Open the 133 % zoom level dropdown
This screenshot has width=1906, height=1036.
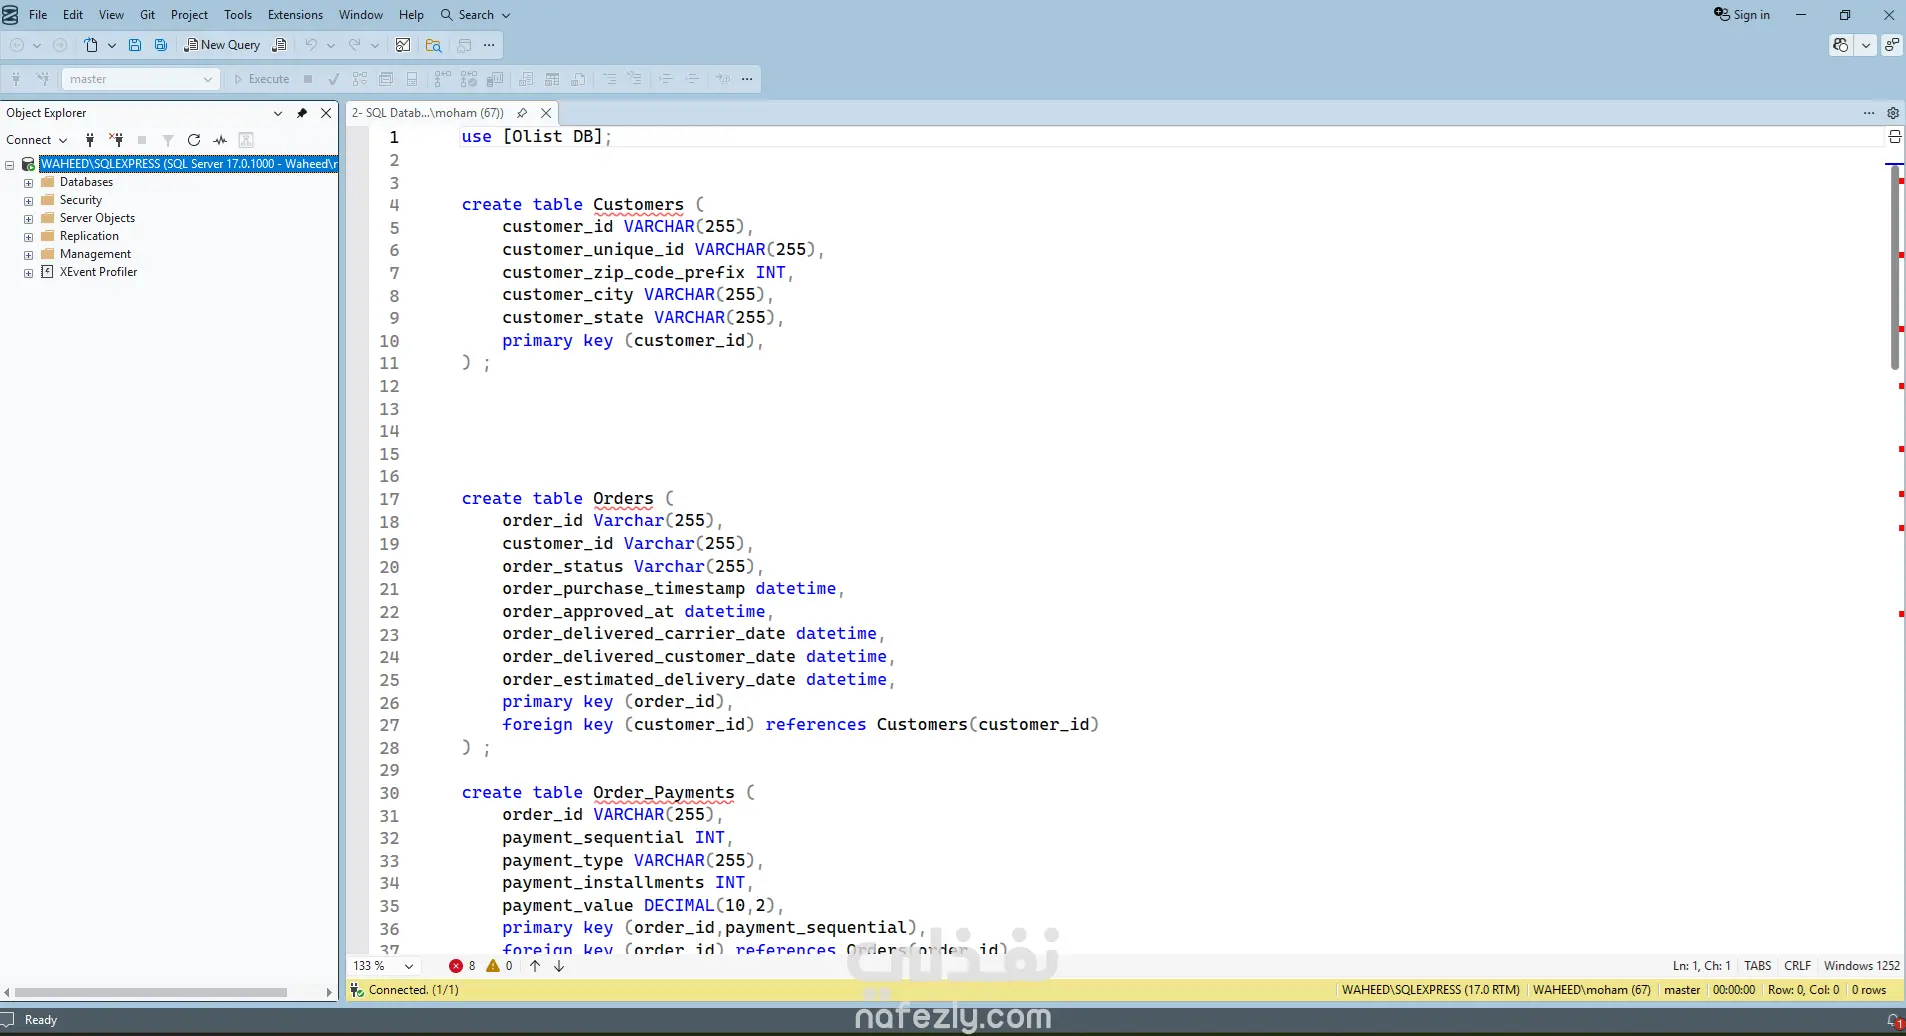tap(409, 966)
